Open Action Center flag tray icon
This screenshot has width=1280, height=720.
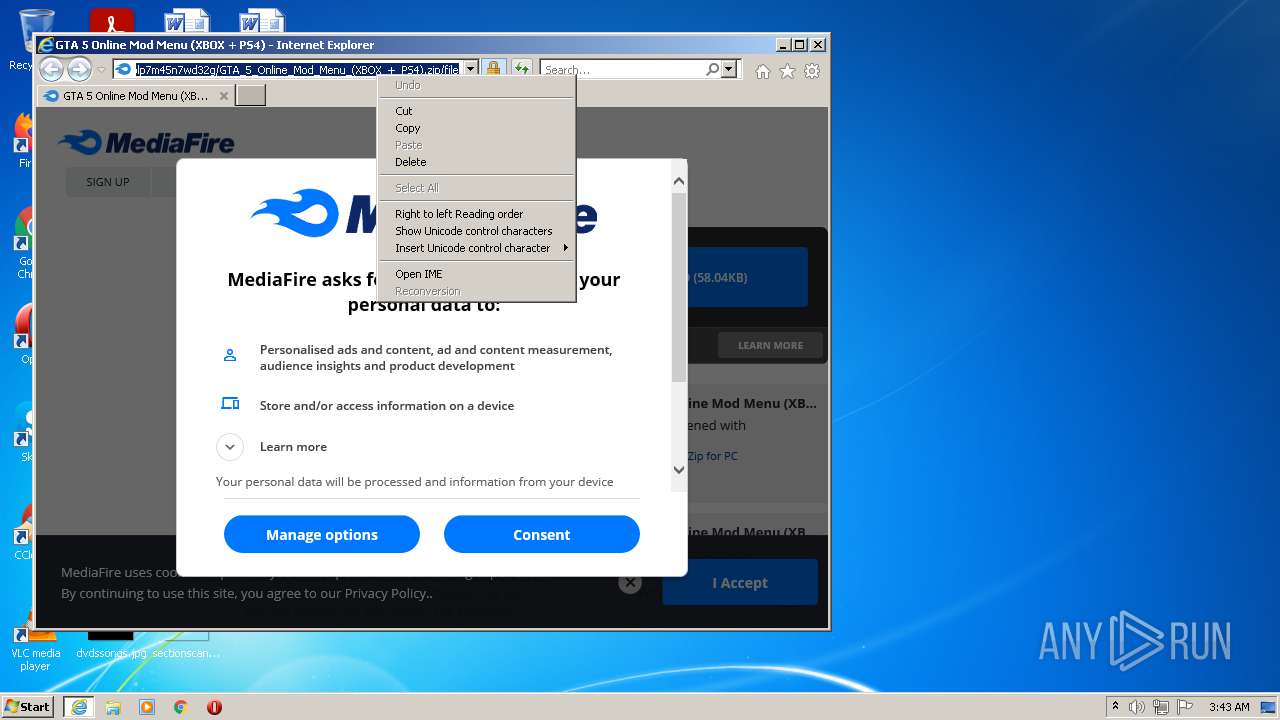1185,707
